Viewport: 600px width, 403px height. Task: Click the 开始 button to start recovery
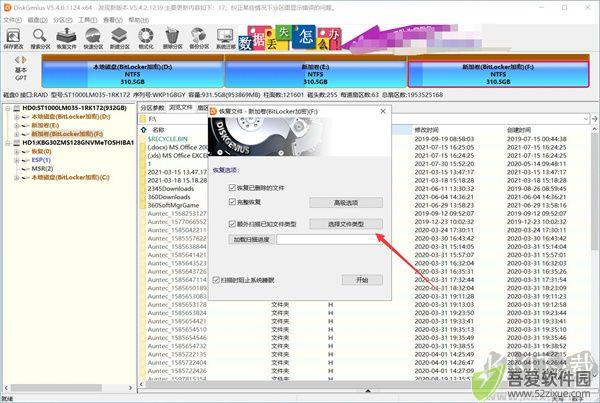pos(362,280)
